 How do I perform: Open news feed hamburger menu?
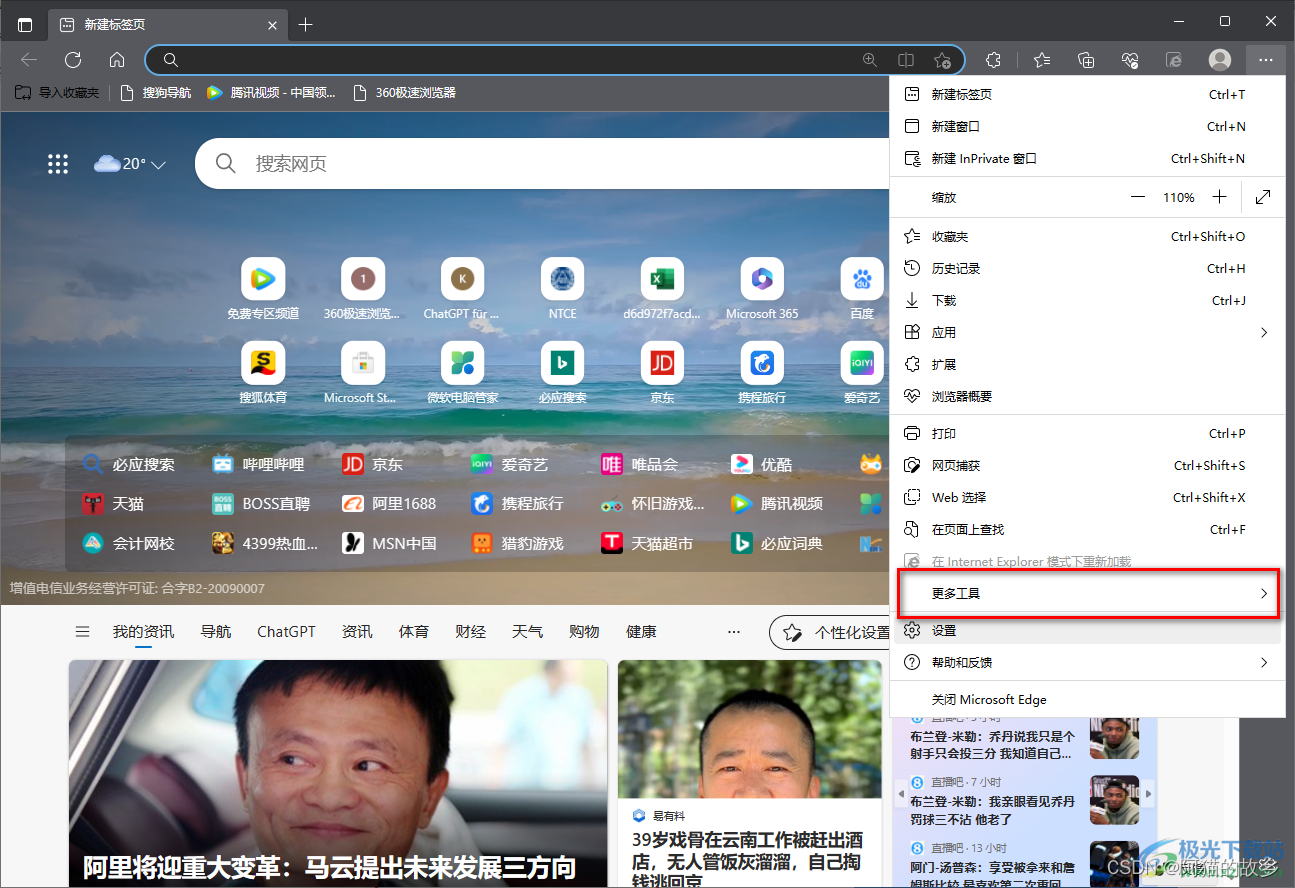click(x=83, y=632)
